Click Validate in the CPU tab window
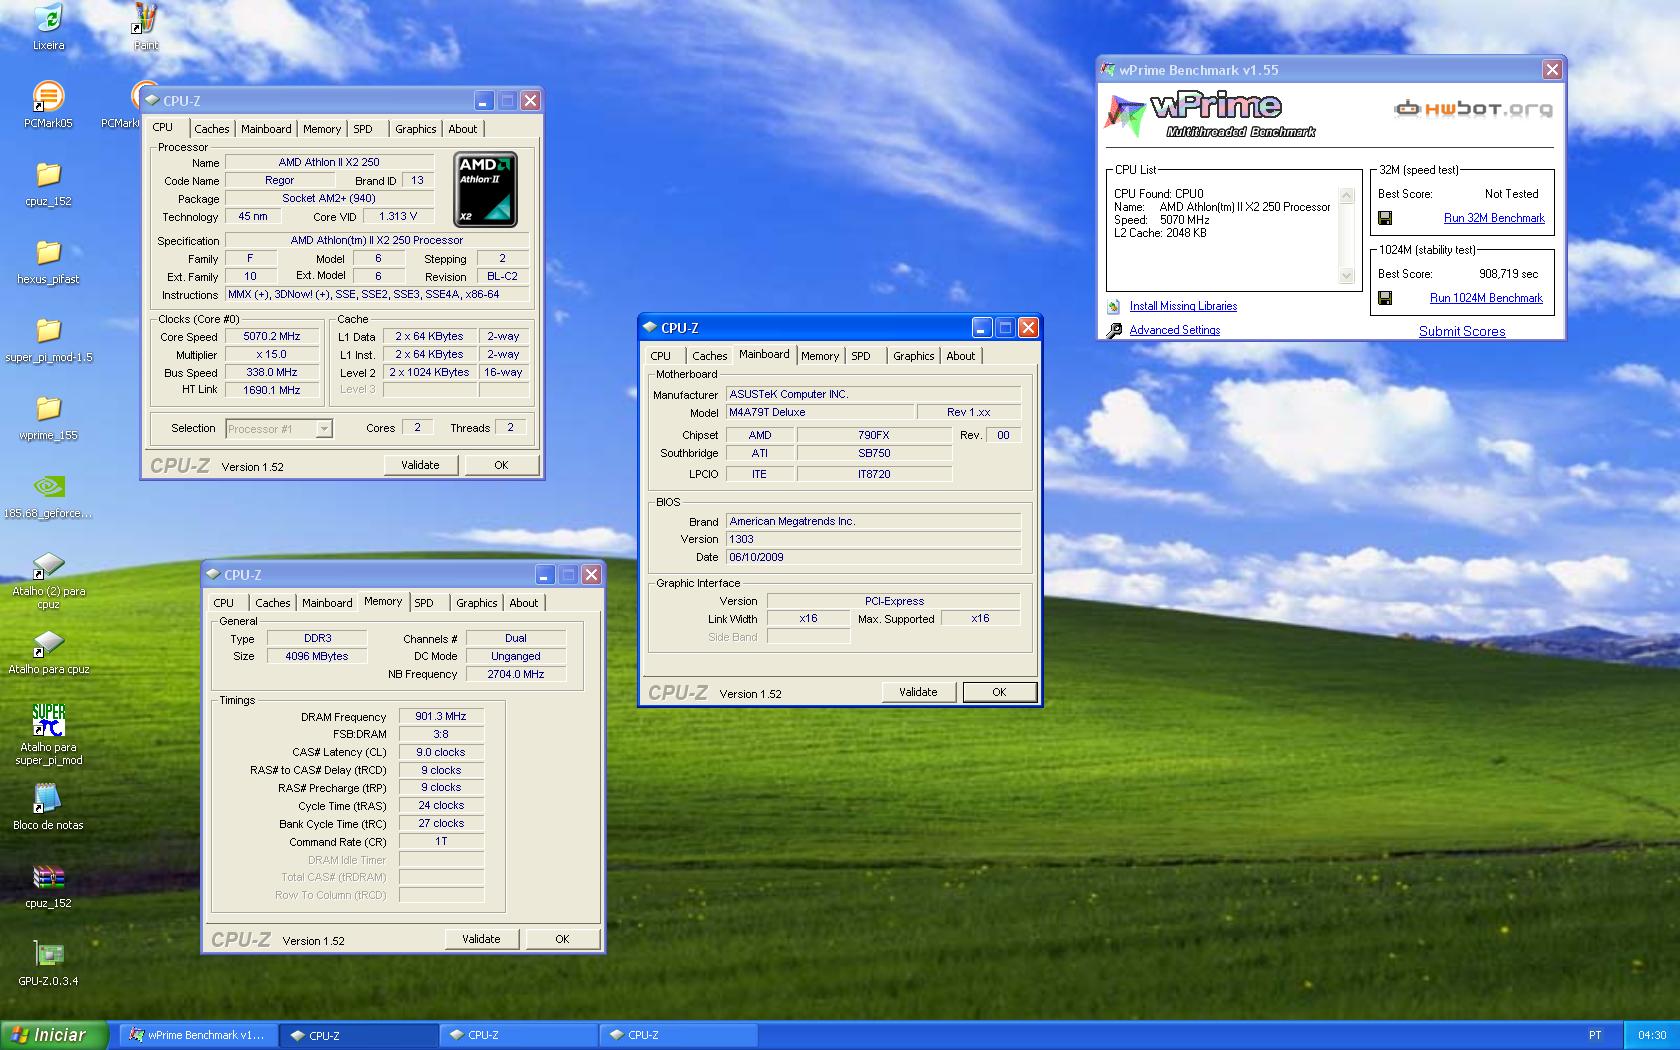The height and width of the screenshot is (1050, 1680). 420,465
